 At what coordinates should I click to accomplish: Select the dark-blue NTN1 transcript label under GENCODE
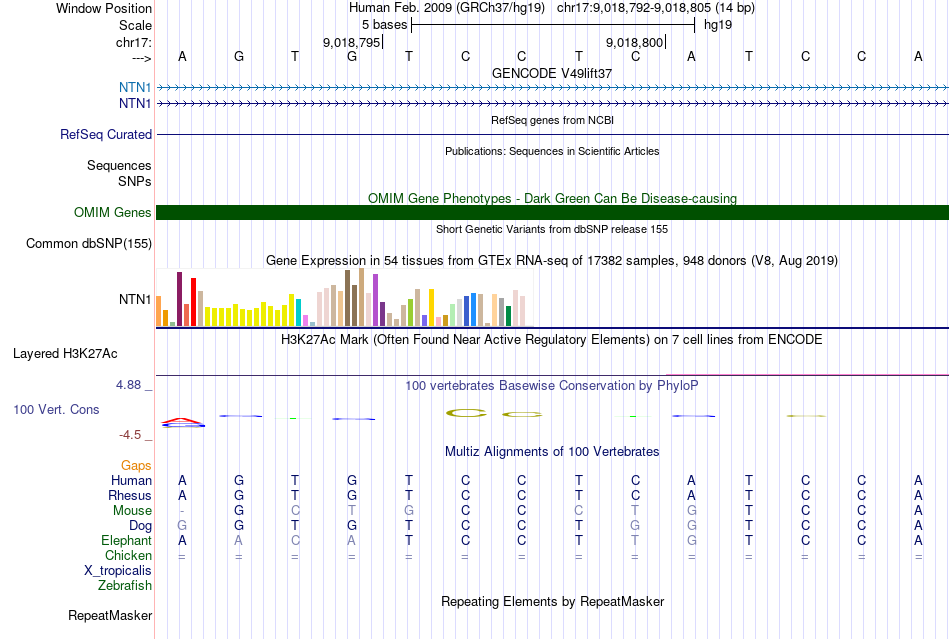(135, 104)
